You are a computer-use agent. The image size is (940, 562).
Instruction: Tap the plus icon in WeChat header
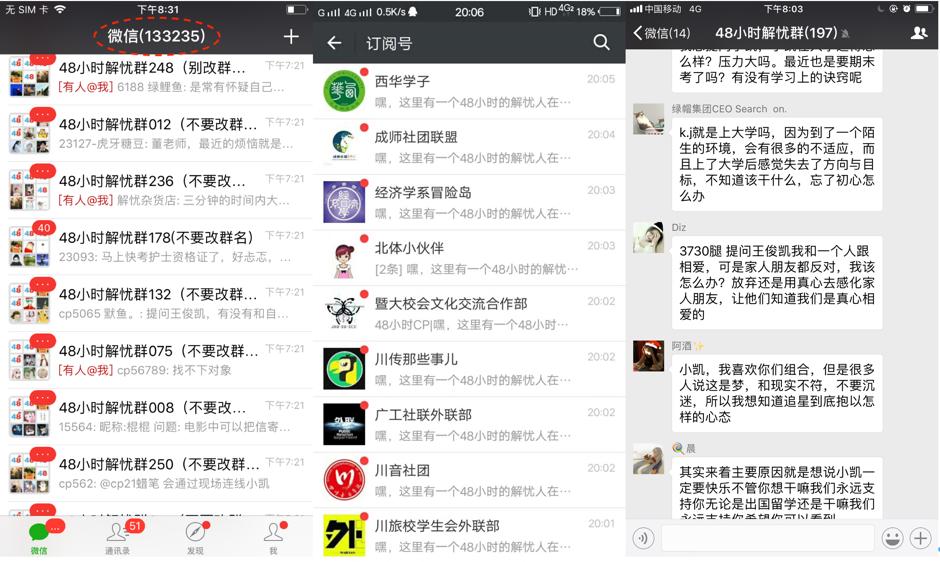(x=291, y=37)
